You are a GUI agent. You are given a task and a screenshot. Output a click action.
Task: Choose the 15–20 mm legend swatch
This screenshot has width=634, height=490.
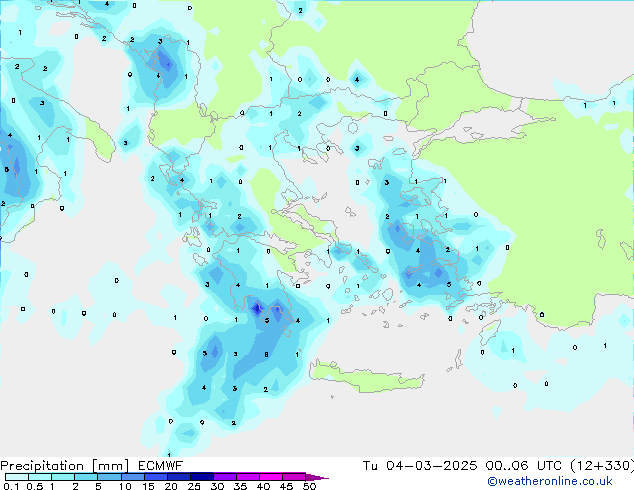[155, 477]
